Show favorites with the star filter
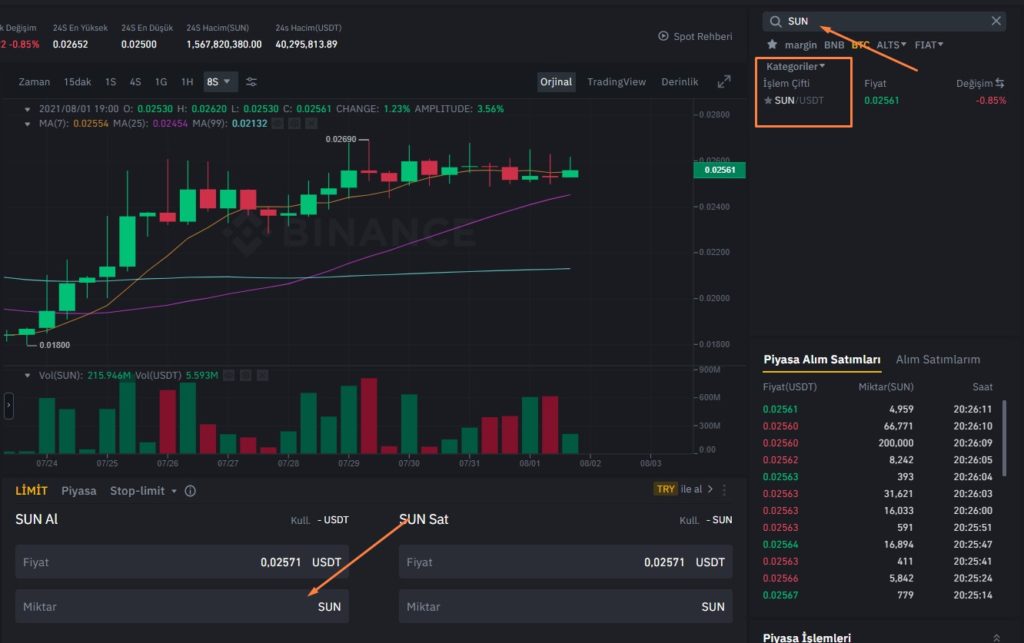Viewport: 1024px width, 643px height. [x=772, y=44]
